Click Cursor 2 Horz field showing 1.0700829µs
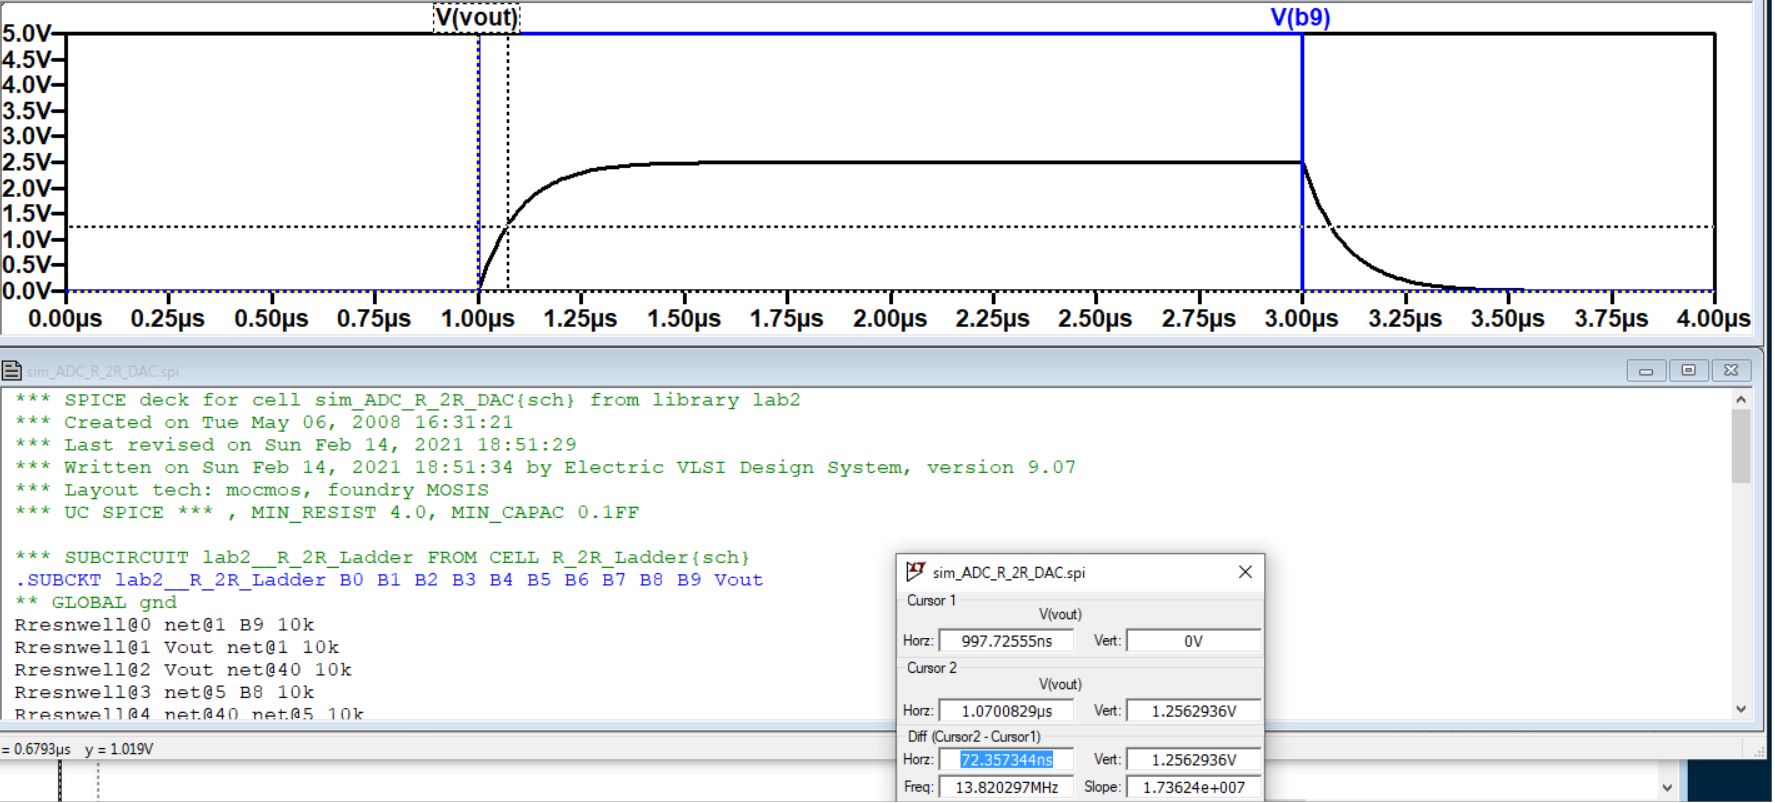The width and height of the screenshot is (1775, 803). [x=1006, y=711]
